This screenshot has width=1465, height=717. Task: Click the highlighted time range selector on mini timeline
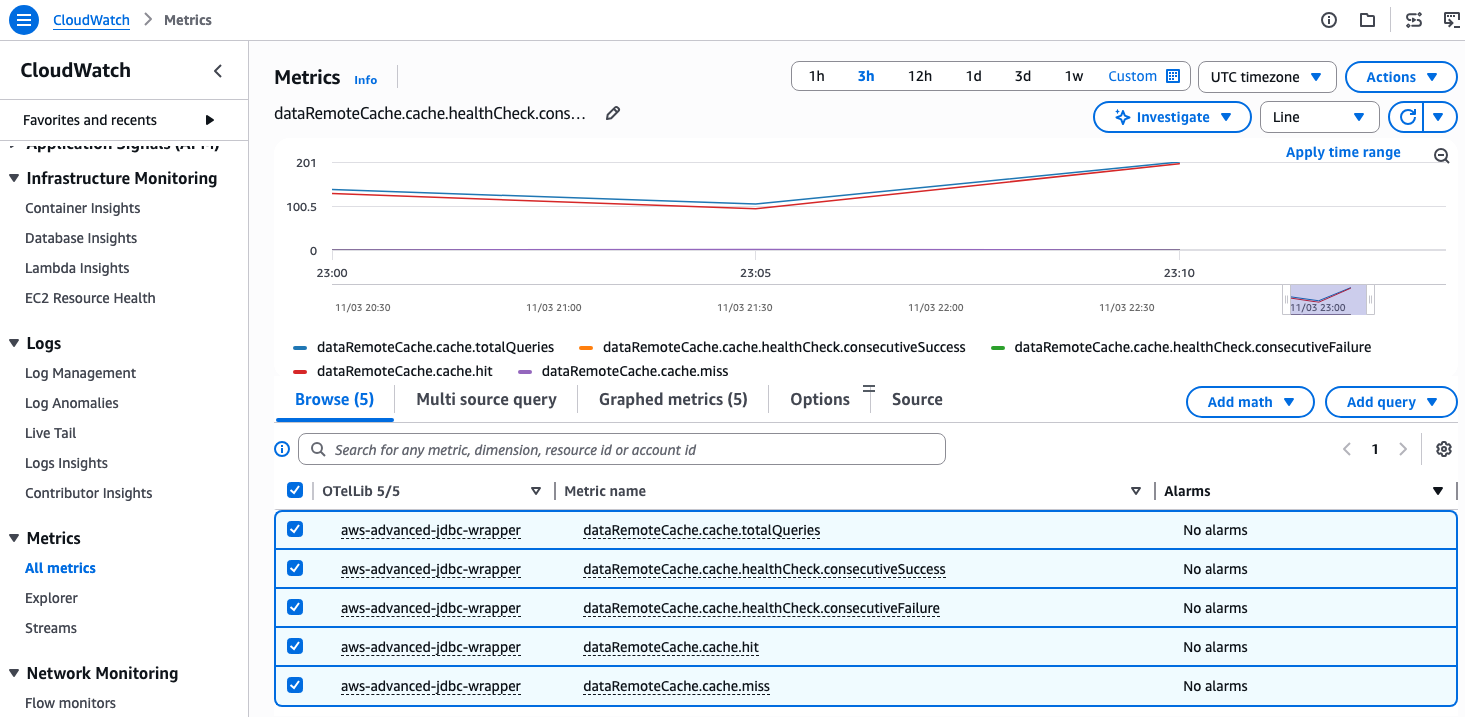[1328, 299]
